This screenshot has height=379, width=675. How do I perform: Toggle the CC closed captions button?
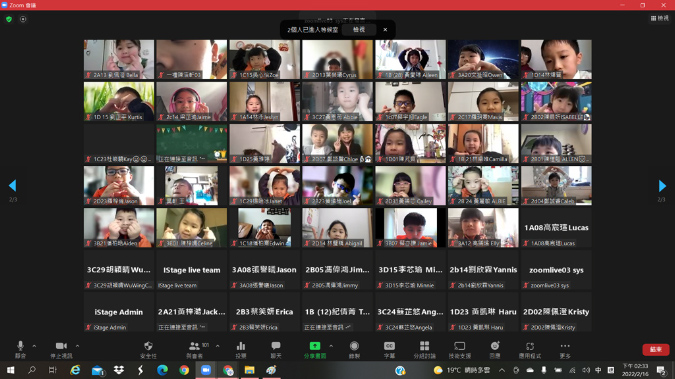(x=389, y=346)
